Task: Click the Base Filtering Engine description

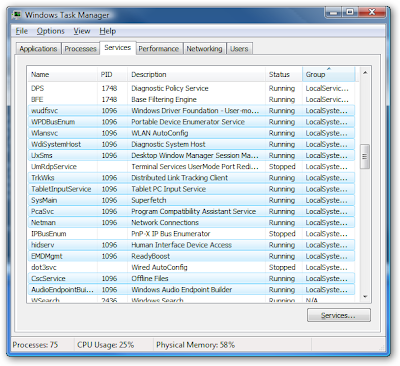Action: pos(164,99)
